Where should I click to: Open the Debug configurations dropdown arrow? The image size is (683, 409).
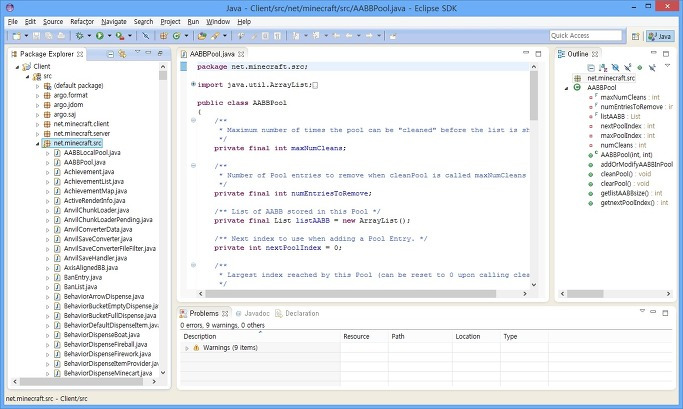click(x=89, y=36)
